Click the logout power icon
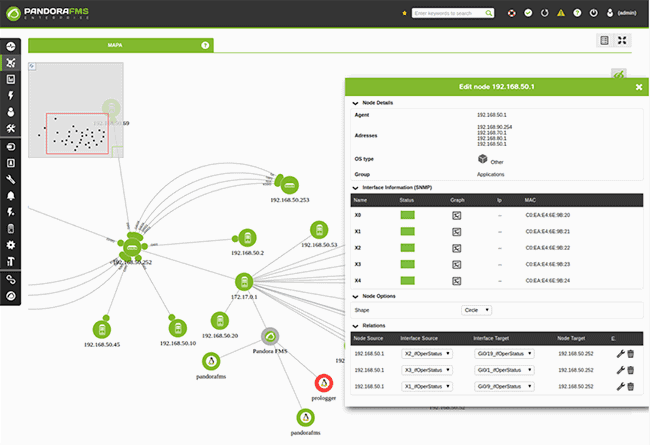The width and height of the screenshot is (650, 445). pyautogui.click(x=594, y=13)
